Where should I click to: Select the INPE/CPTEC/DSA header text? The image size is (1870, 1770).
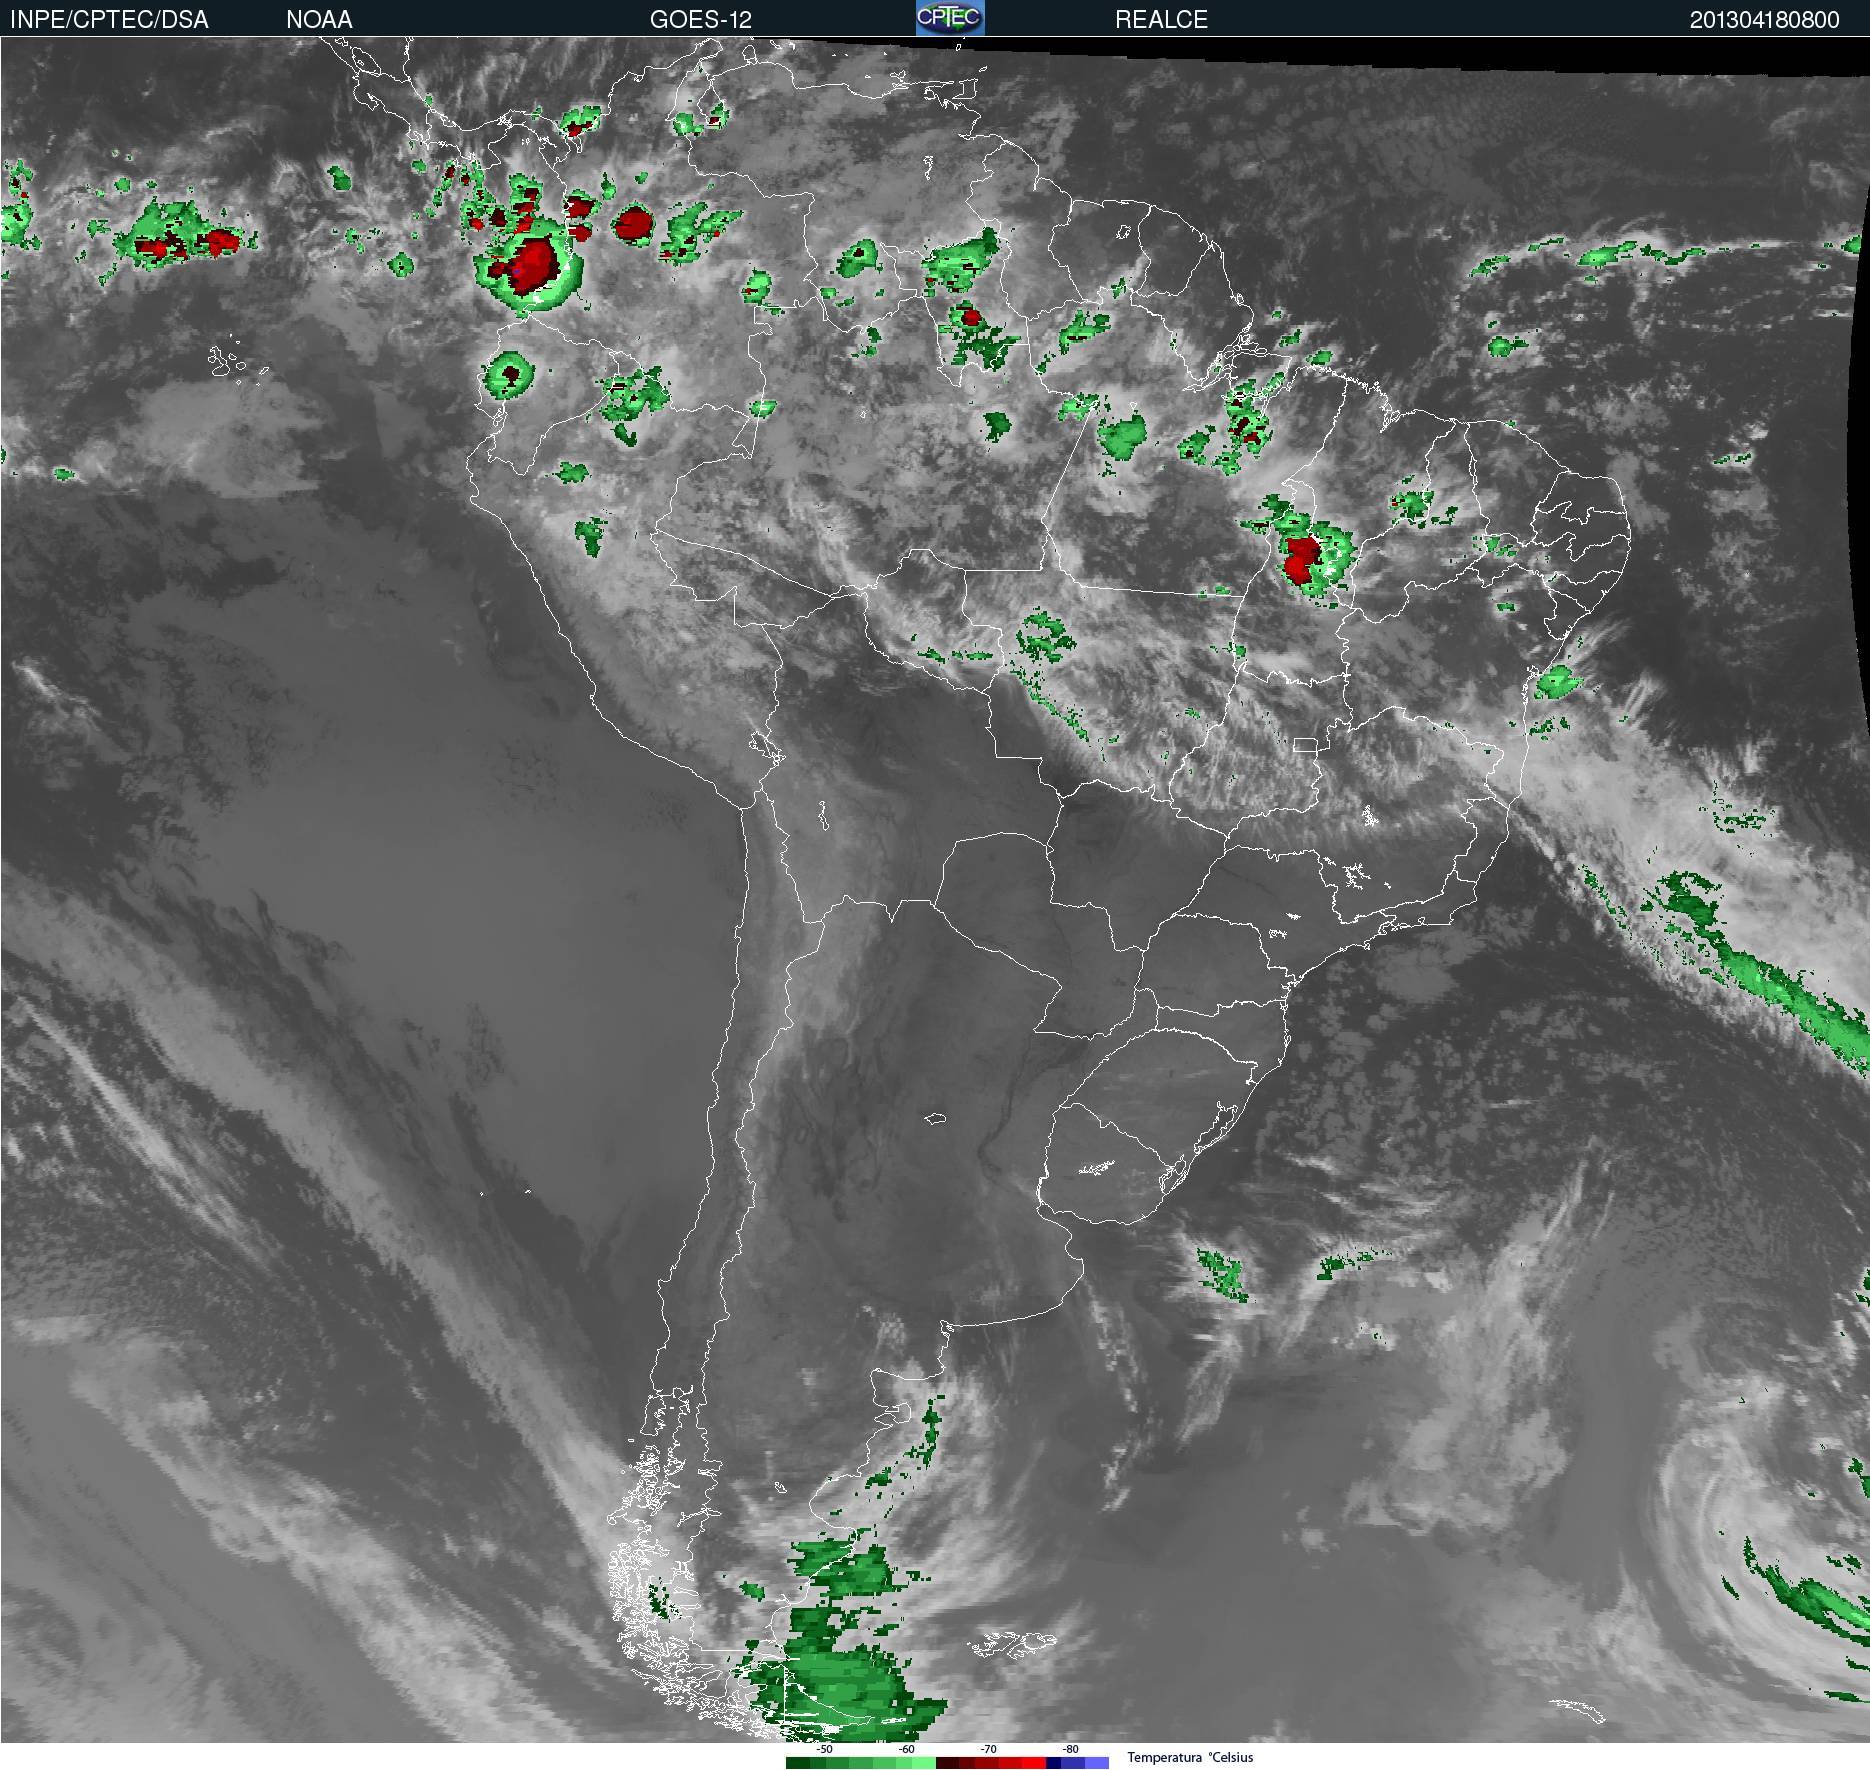109,20
